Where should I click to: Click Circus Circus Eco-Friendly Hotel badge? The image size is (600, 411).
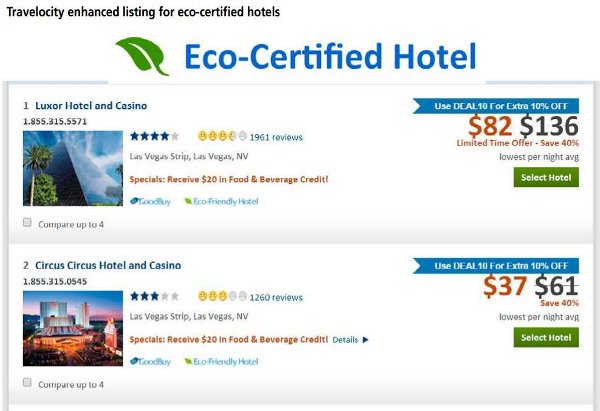[222, 361]
